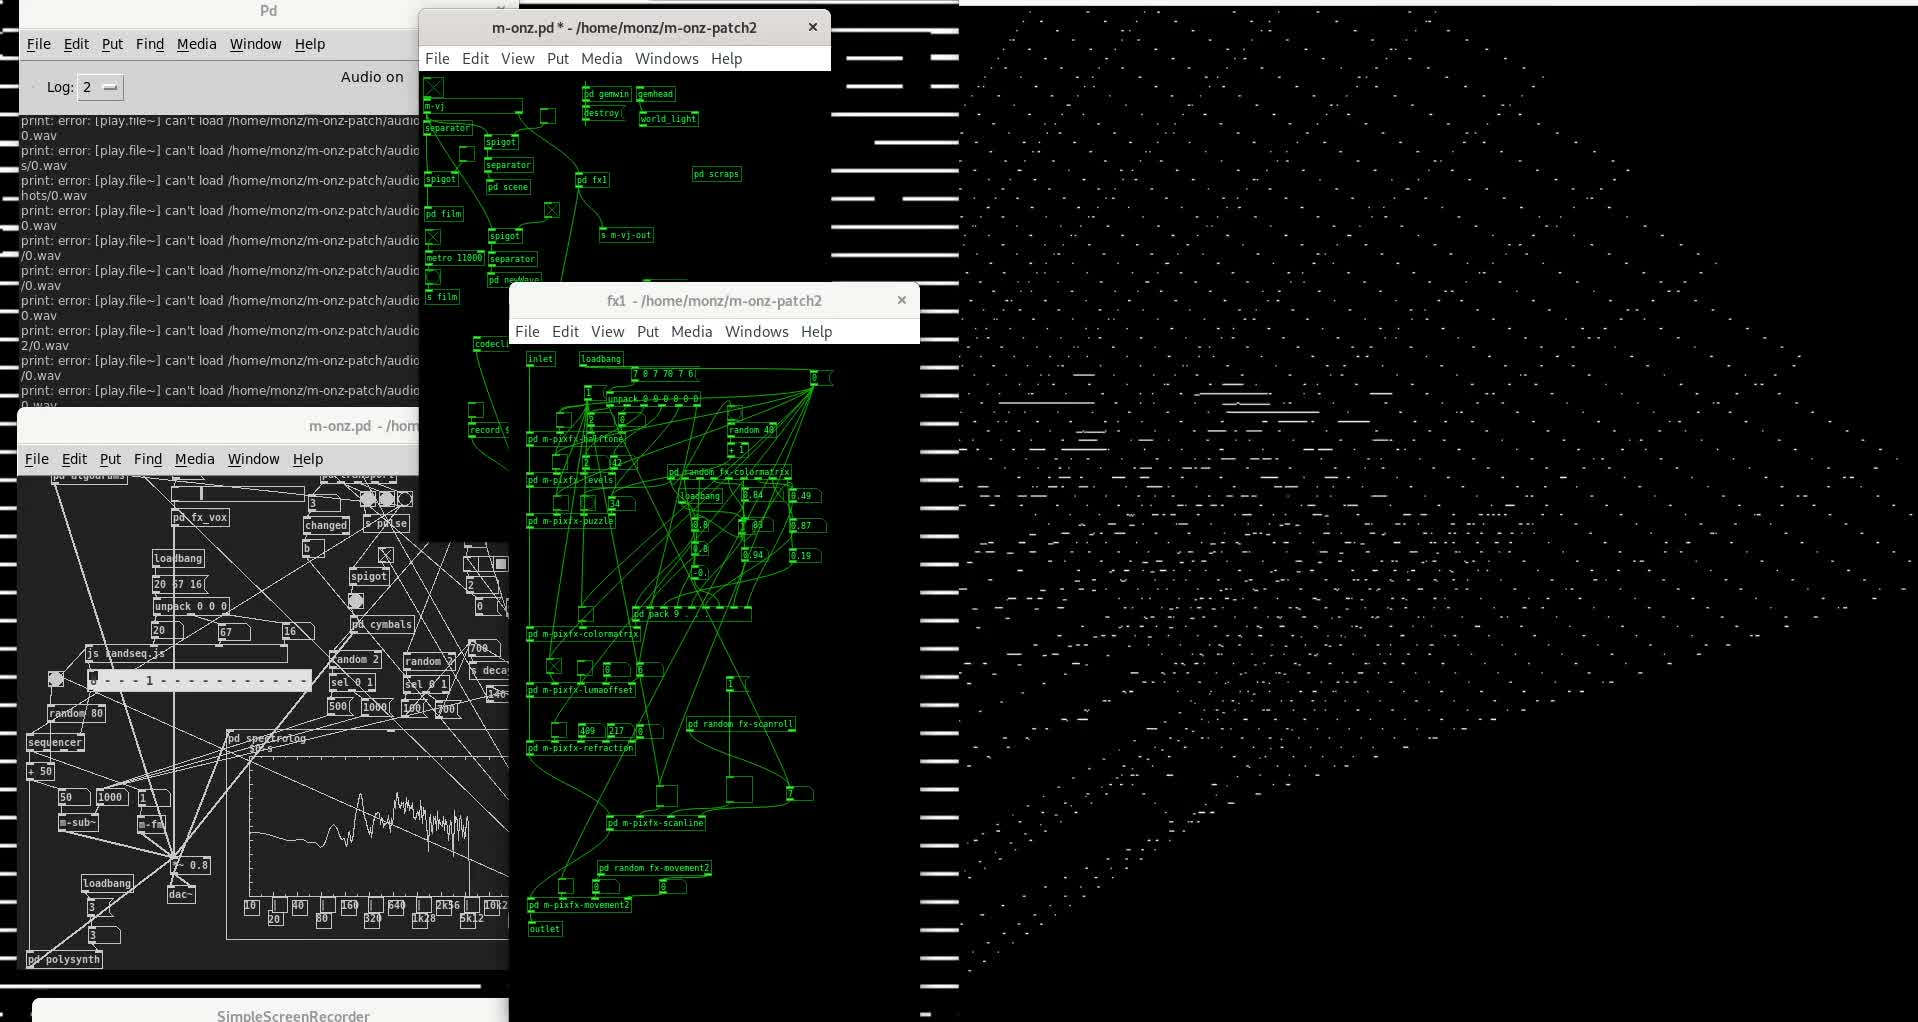Click the pd m-pixfx-puzzle object
Image resolution: width=1918 pixels, height=1022 pixels.
[570, 521]
